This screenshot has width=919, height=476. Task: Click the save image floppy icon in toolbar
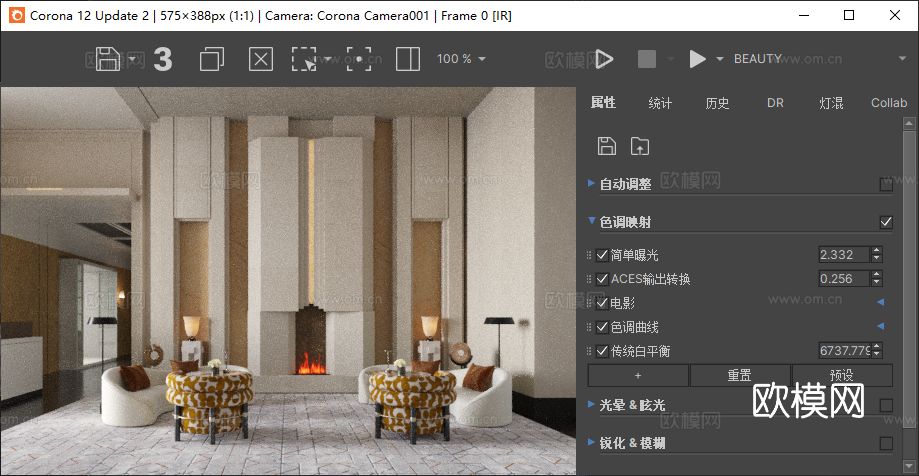tap(108, 59)
